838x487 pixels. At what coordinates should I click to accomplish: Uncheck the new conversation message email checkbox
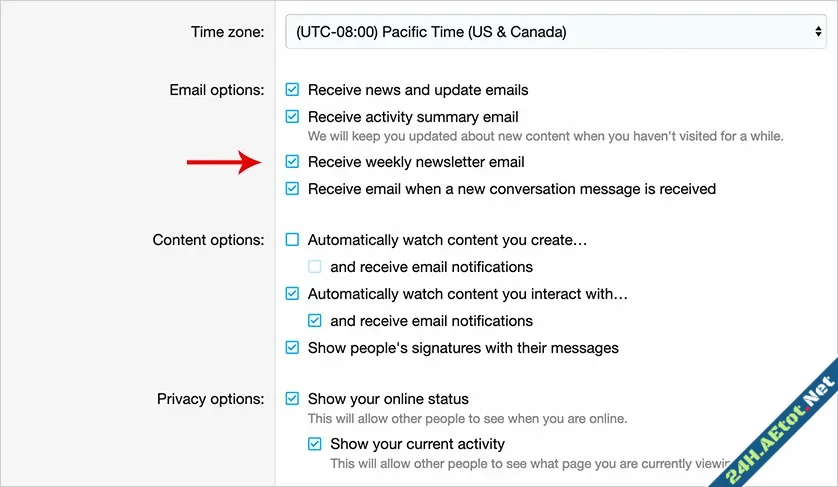point(292,189)
